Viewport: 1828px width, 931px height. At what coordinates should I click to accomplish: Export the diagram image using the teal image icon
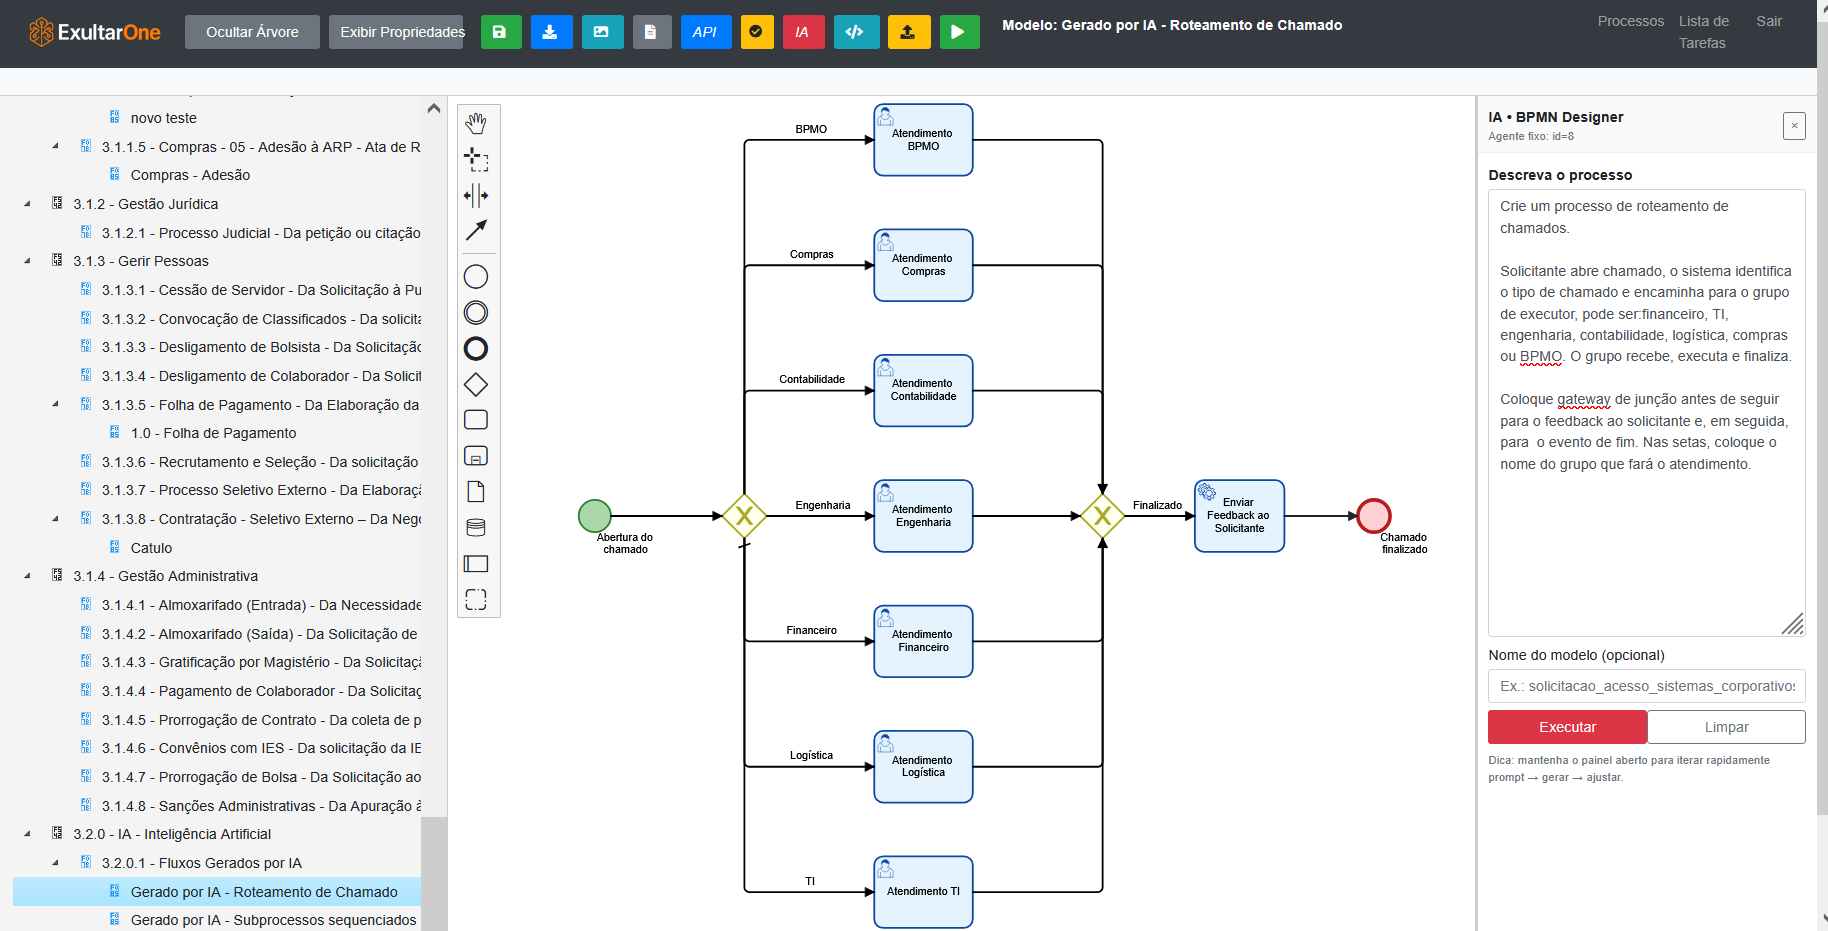[x=602, y=32]
